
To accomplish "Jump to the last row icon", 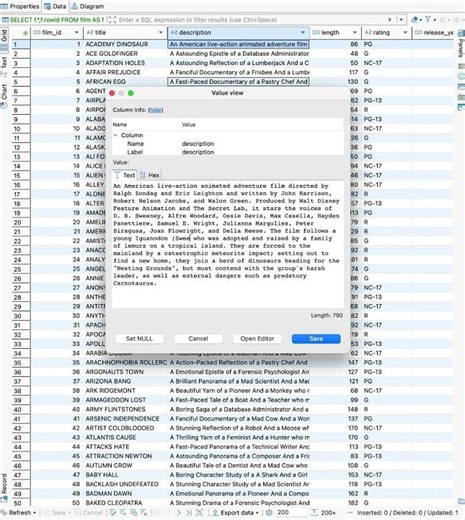I will click(x=189, y=513).
